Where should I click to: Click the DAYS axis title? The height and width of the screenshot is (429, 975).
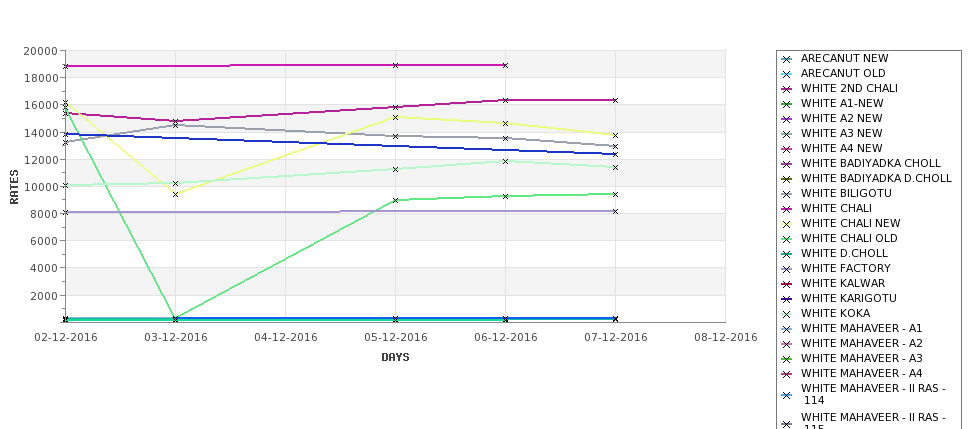(x=395, y=358)
